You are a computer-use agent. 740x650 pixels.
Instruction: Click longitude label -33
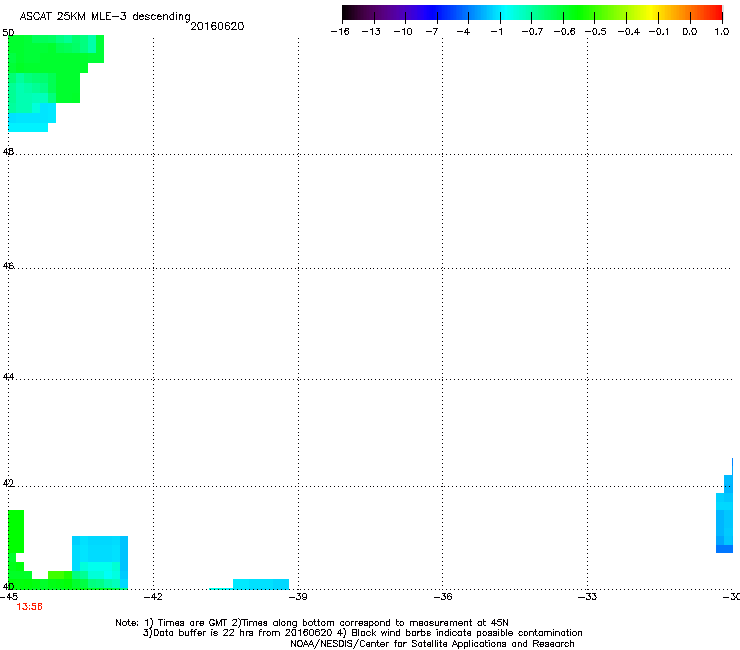(x=587, y=597)
